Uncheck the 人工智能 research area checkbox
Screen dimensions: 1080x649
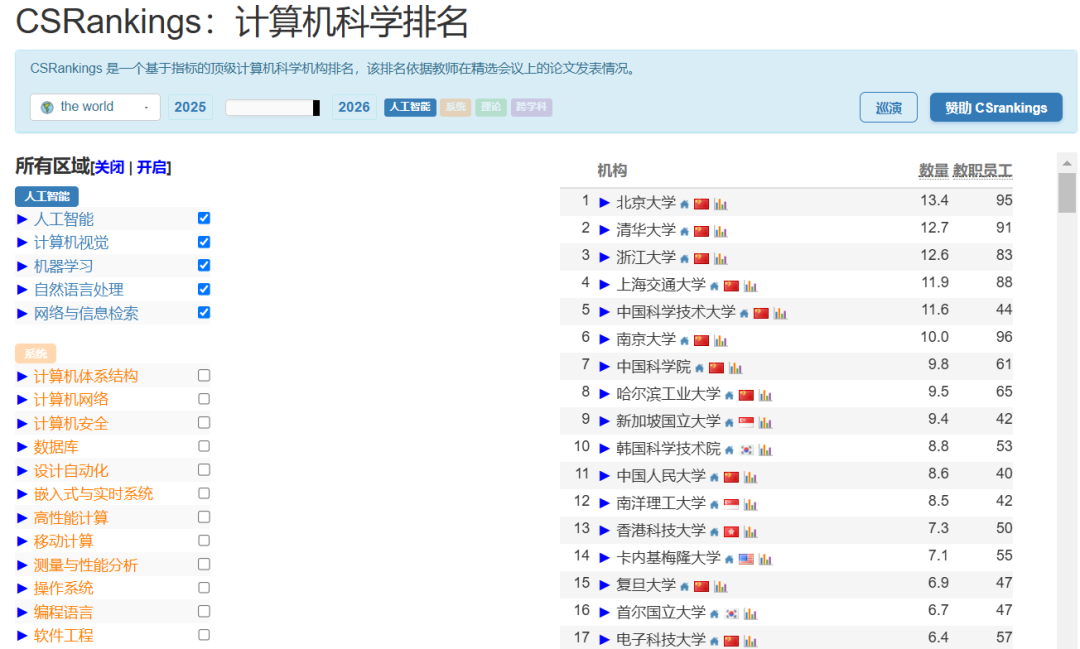tap(204, 218)
